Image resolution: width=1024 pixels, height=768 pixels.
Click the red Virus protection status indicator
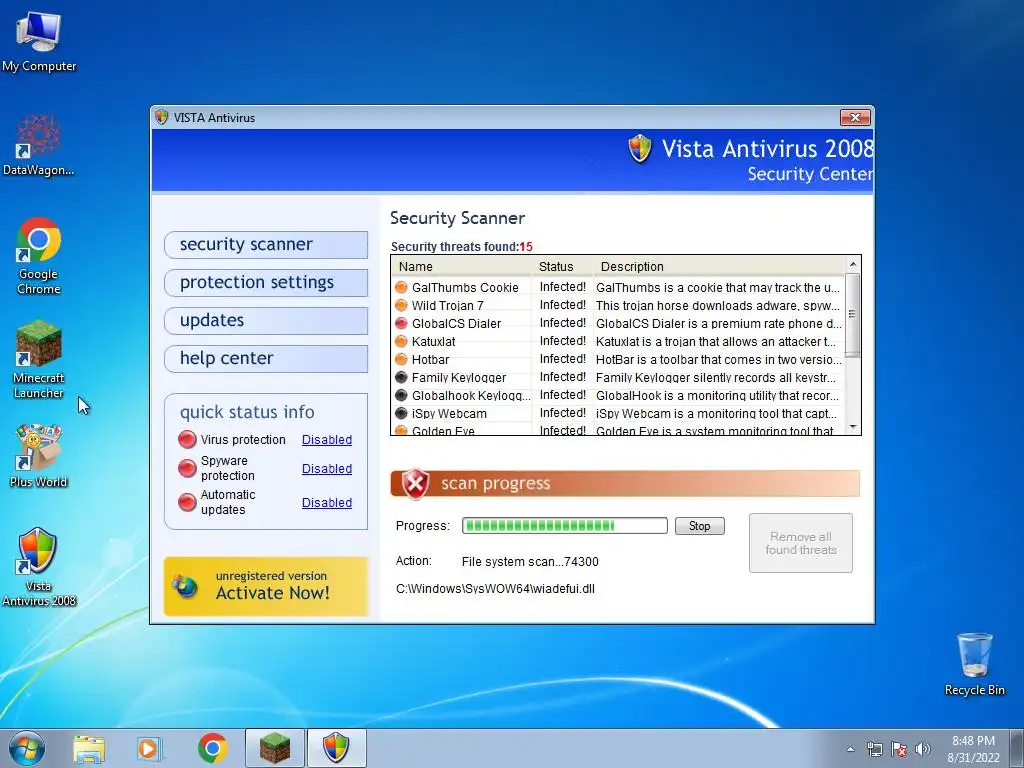click(x=187, y=440)
